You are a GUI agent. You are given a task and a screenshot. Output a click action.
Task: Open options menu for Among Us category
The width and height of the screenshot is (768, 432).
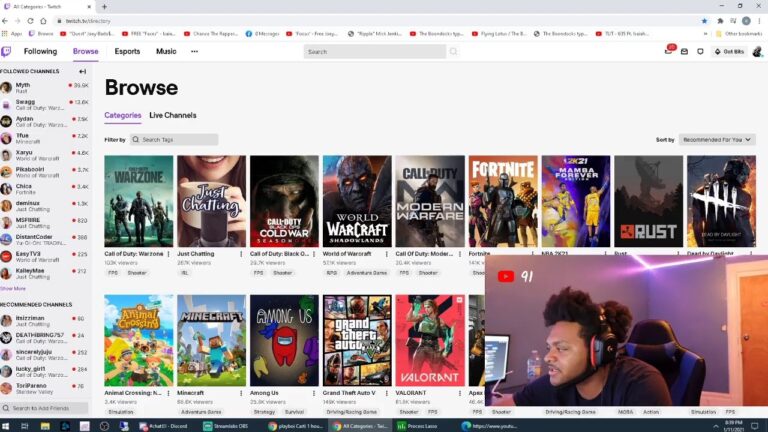pos(314,393)
